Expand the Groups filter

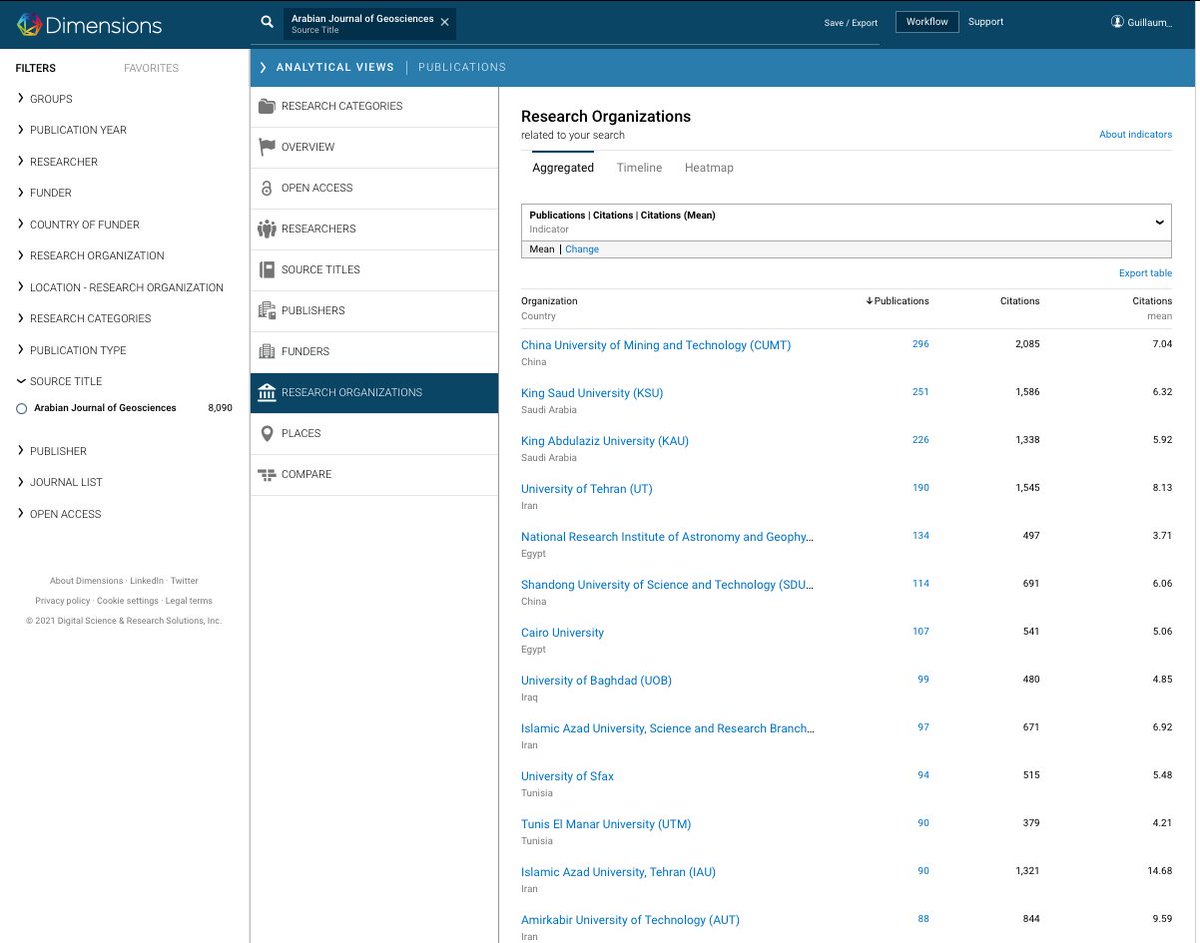21,99
